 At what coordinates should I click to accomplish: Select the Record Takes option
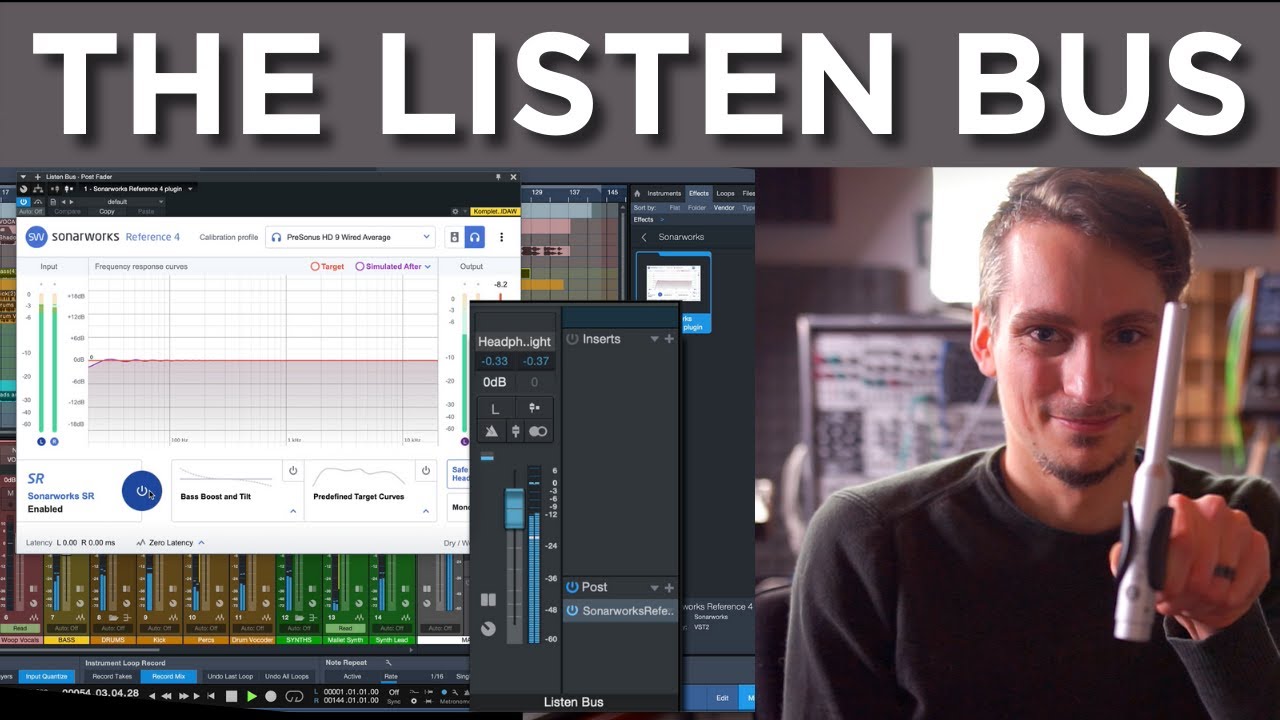point(110,676)
